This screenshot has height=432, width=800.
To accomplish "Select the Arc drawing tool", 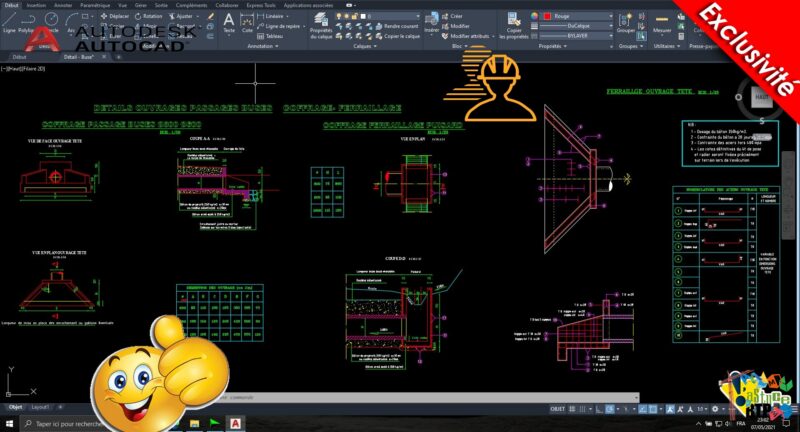I will point(72,23).
